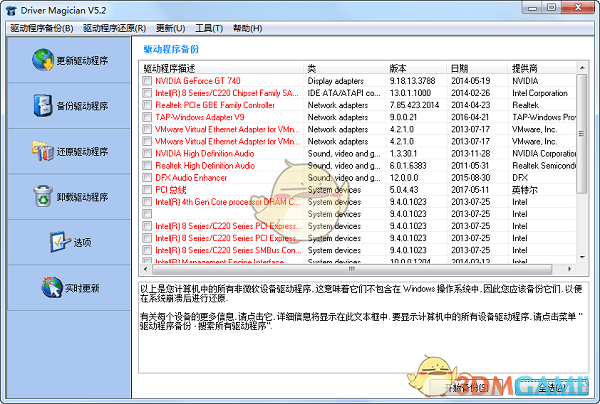Check the PCI 总线 row checkbox

tap(147, 189)
